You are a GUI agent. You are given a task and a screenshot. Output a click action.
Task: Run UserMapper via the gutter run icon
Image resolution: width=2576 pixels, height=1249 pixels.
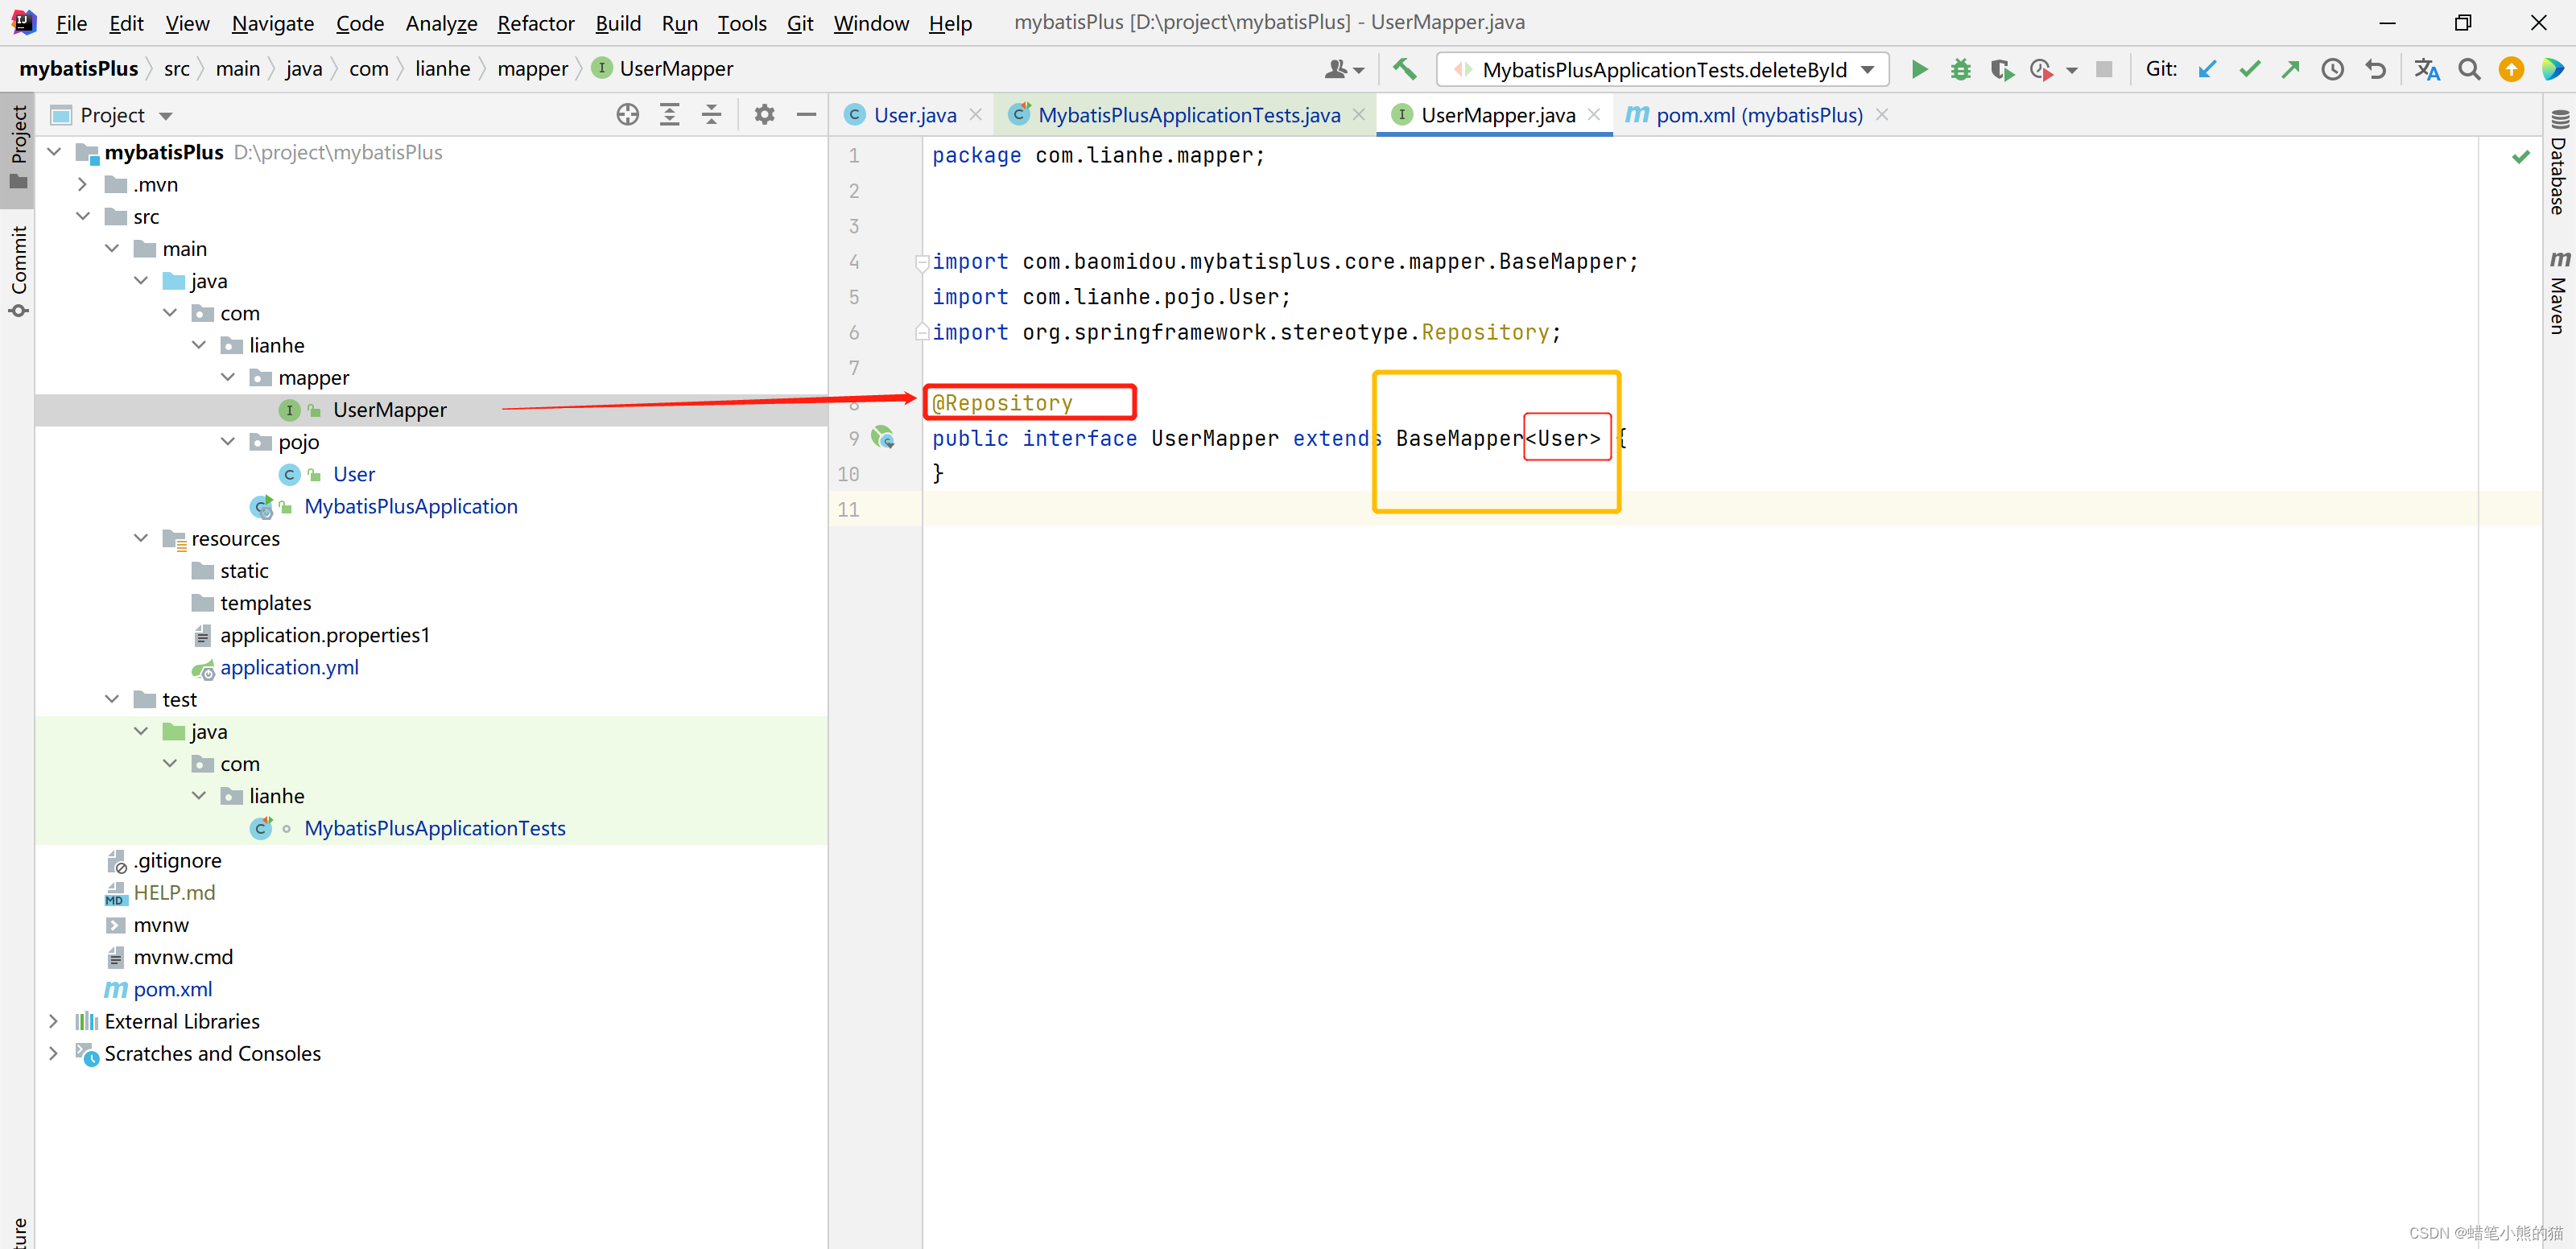point(884,438)
